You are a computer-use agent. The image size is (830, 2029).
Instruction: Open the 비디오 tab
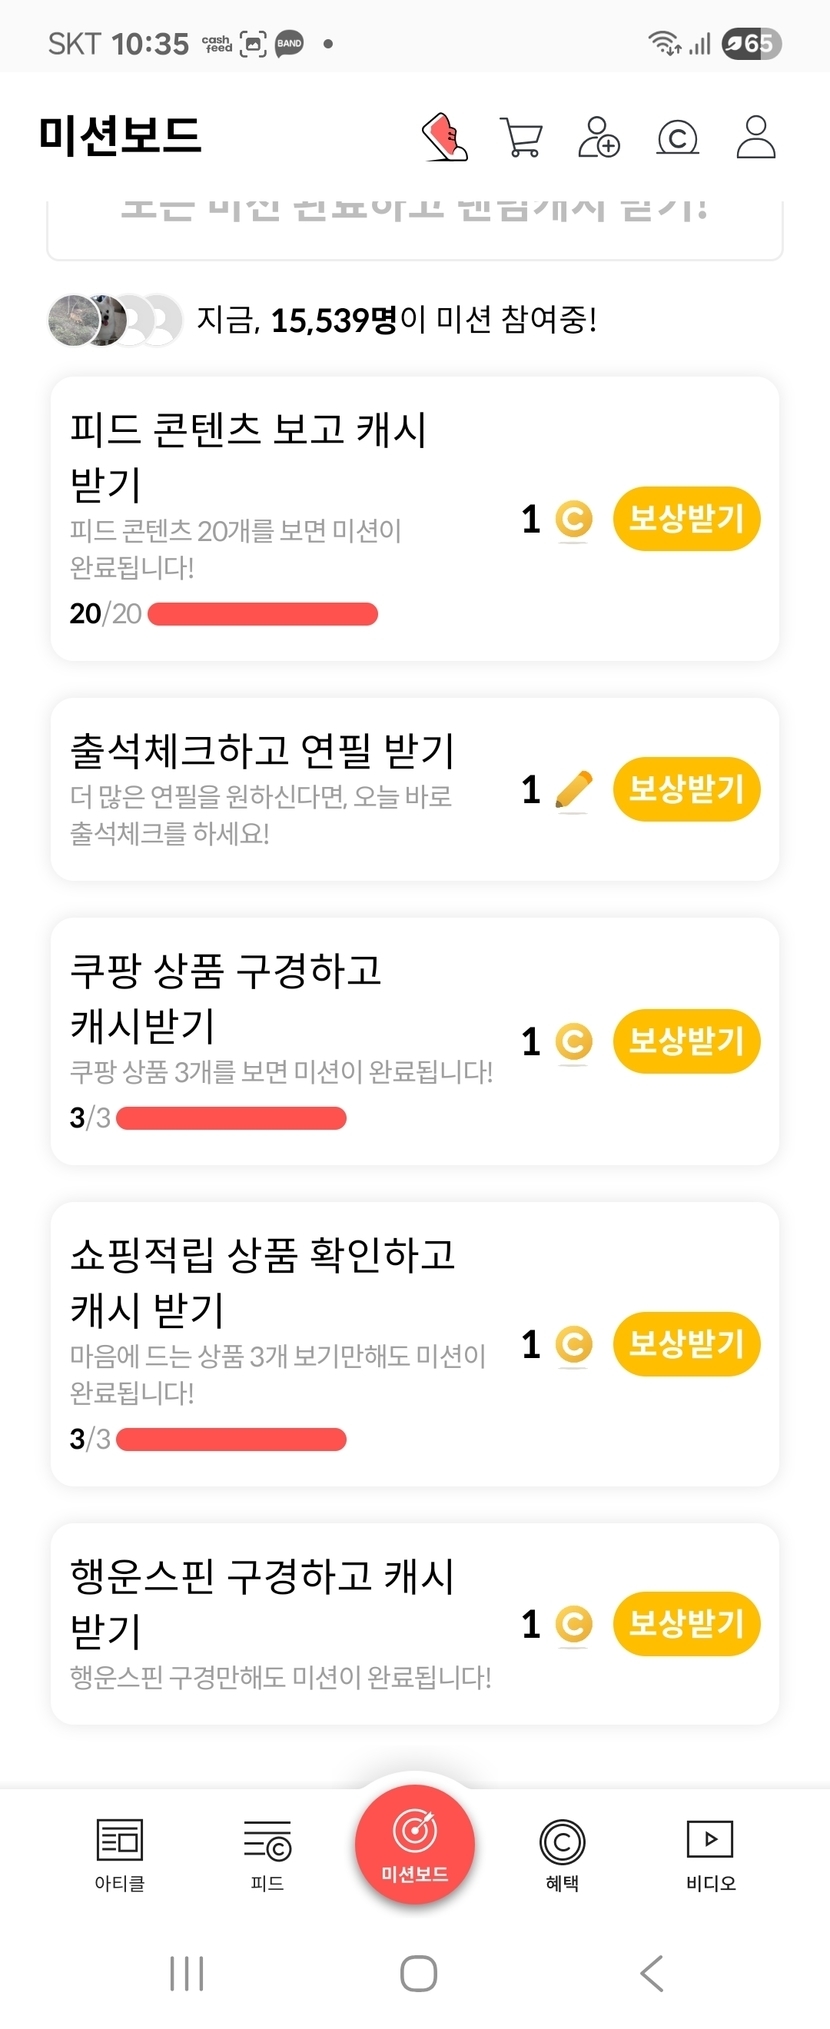[x=710, y=1855]
